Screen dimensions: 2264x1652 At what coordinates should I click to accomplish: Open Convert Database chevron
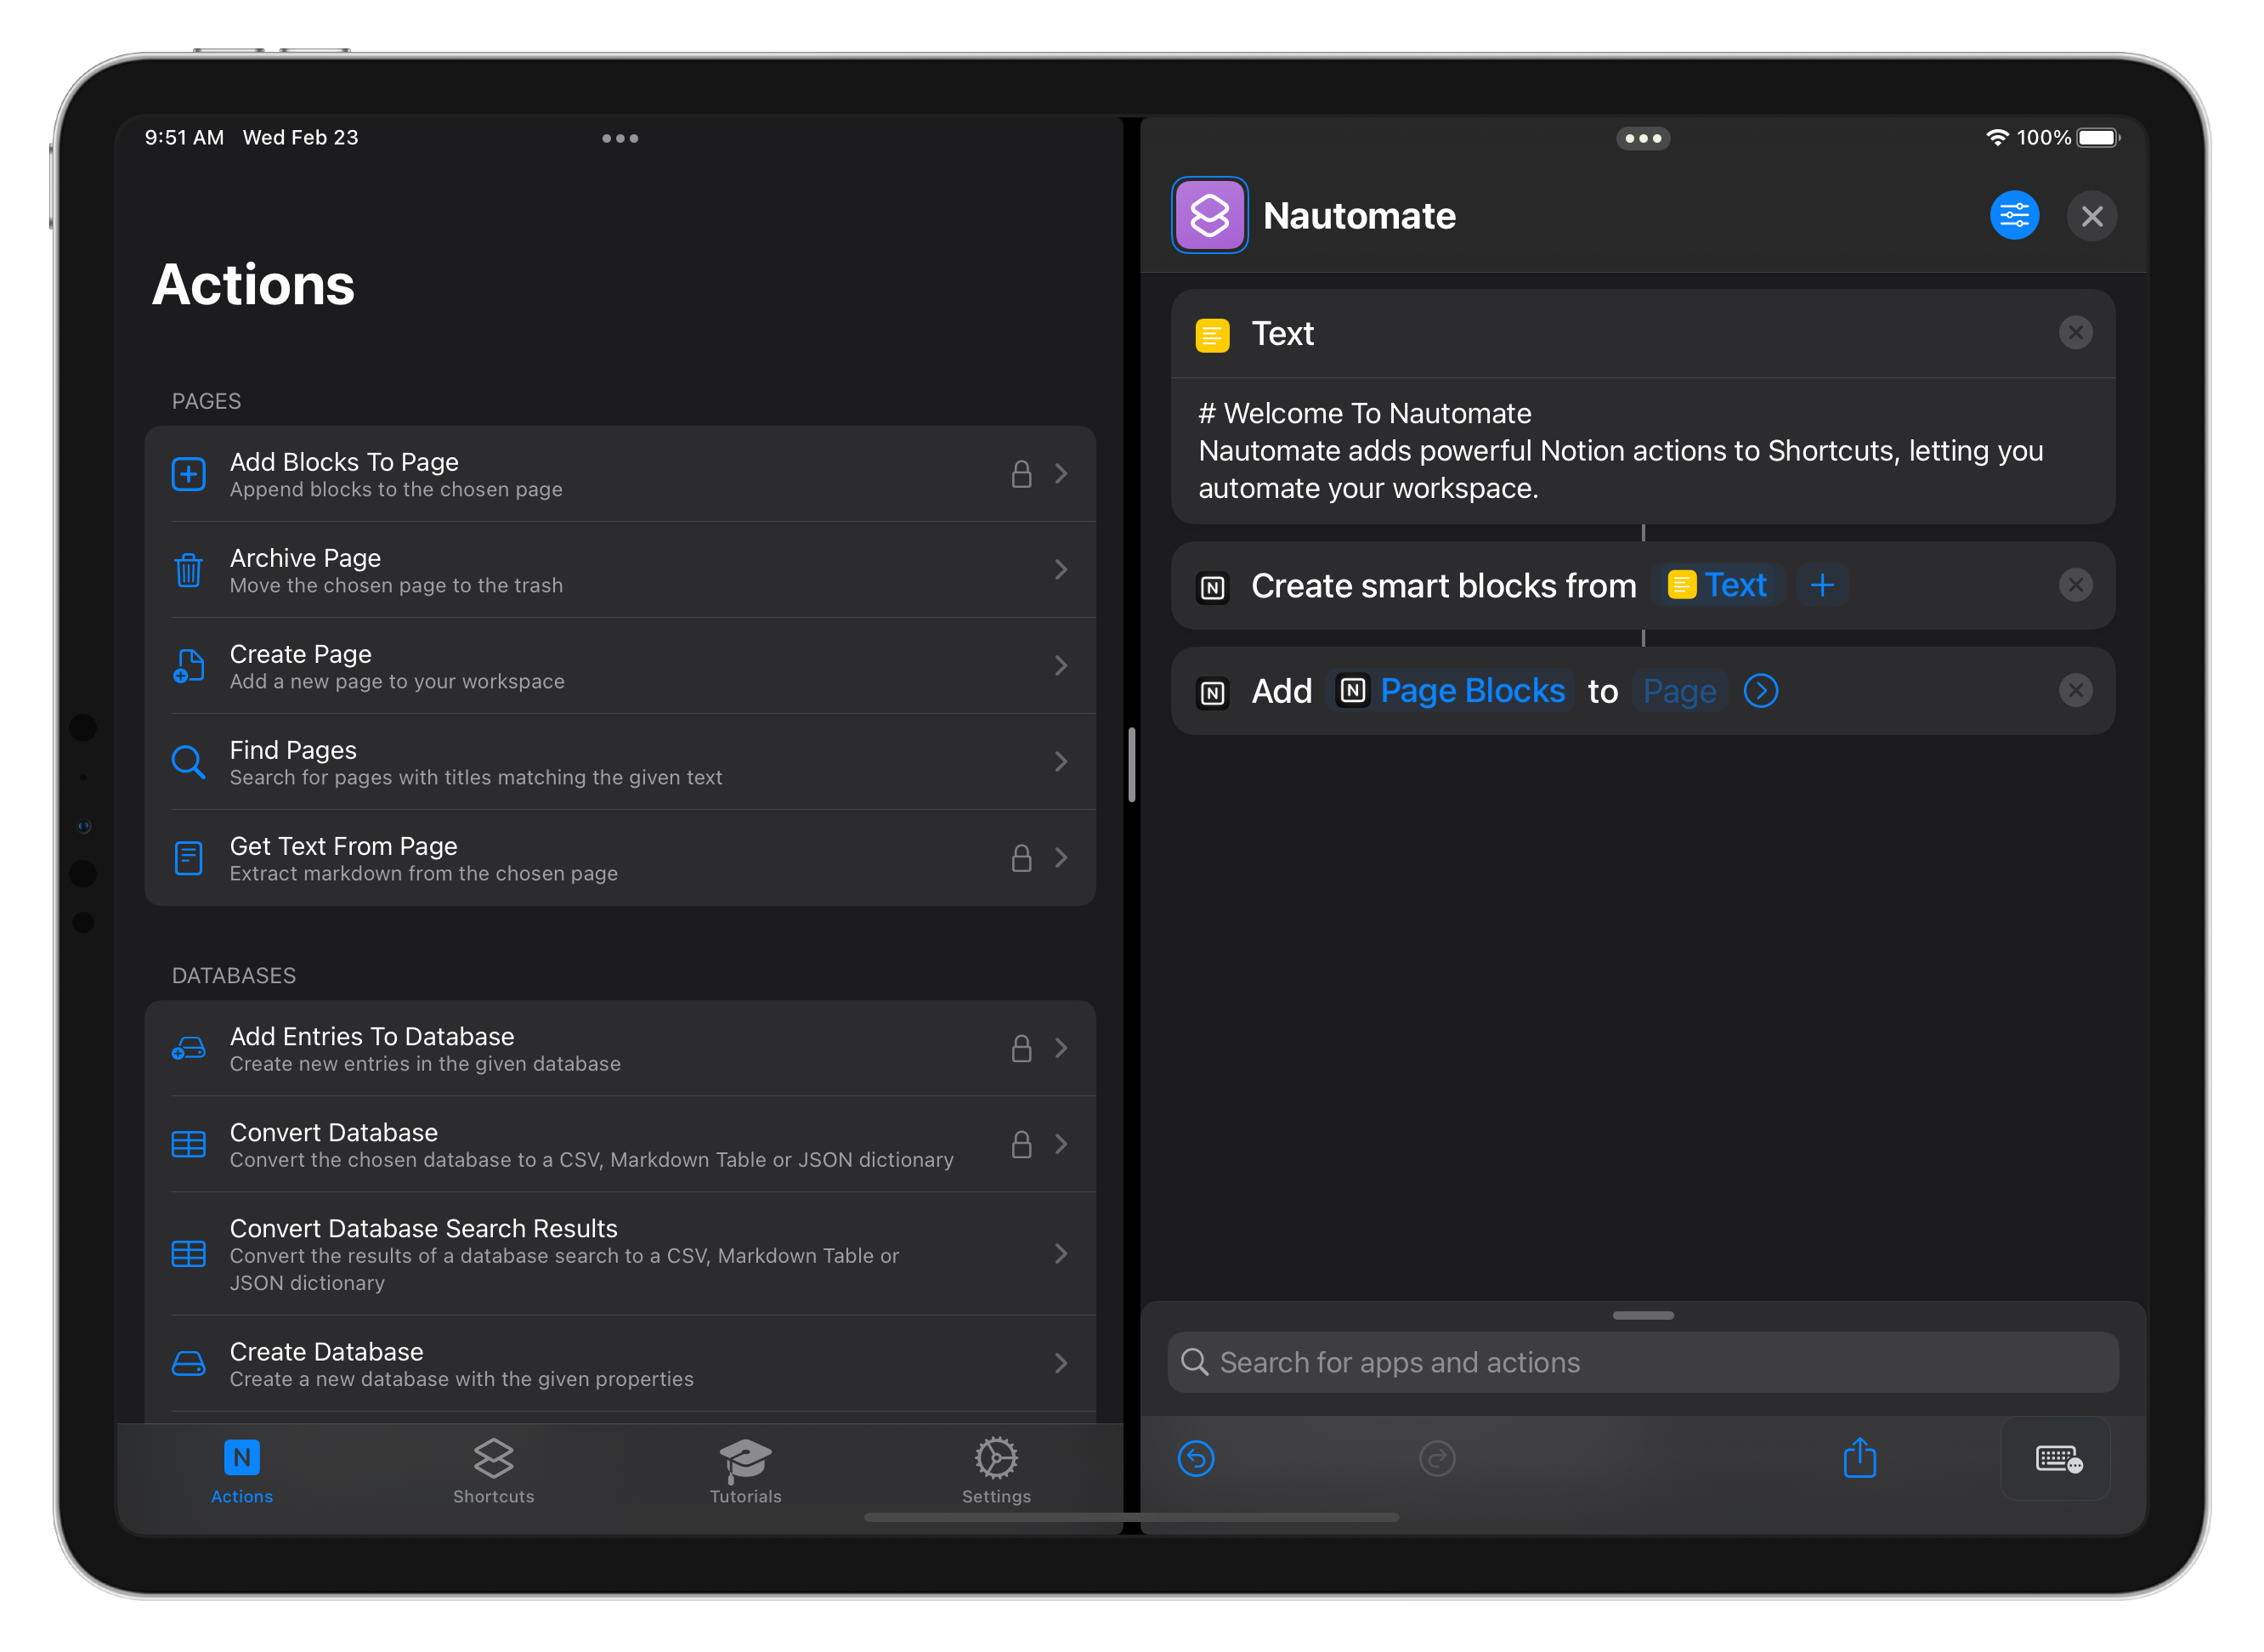[x=1061, y=1144]
